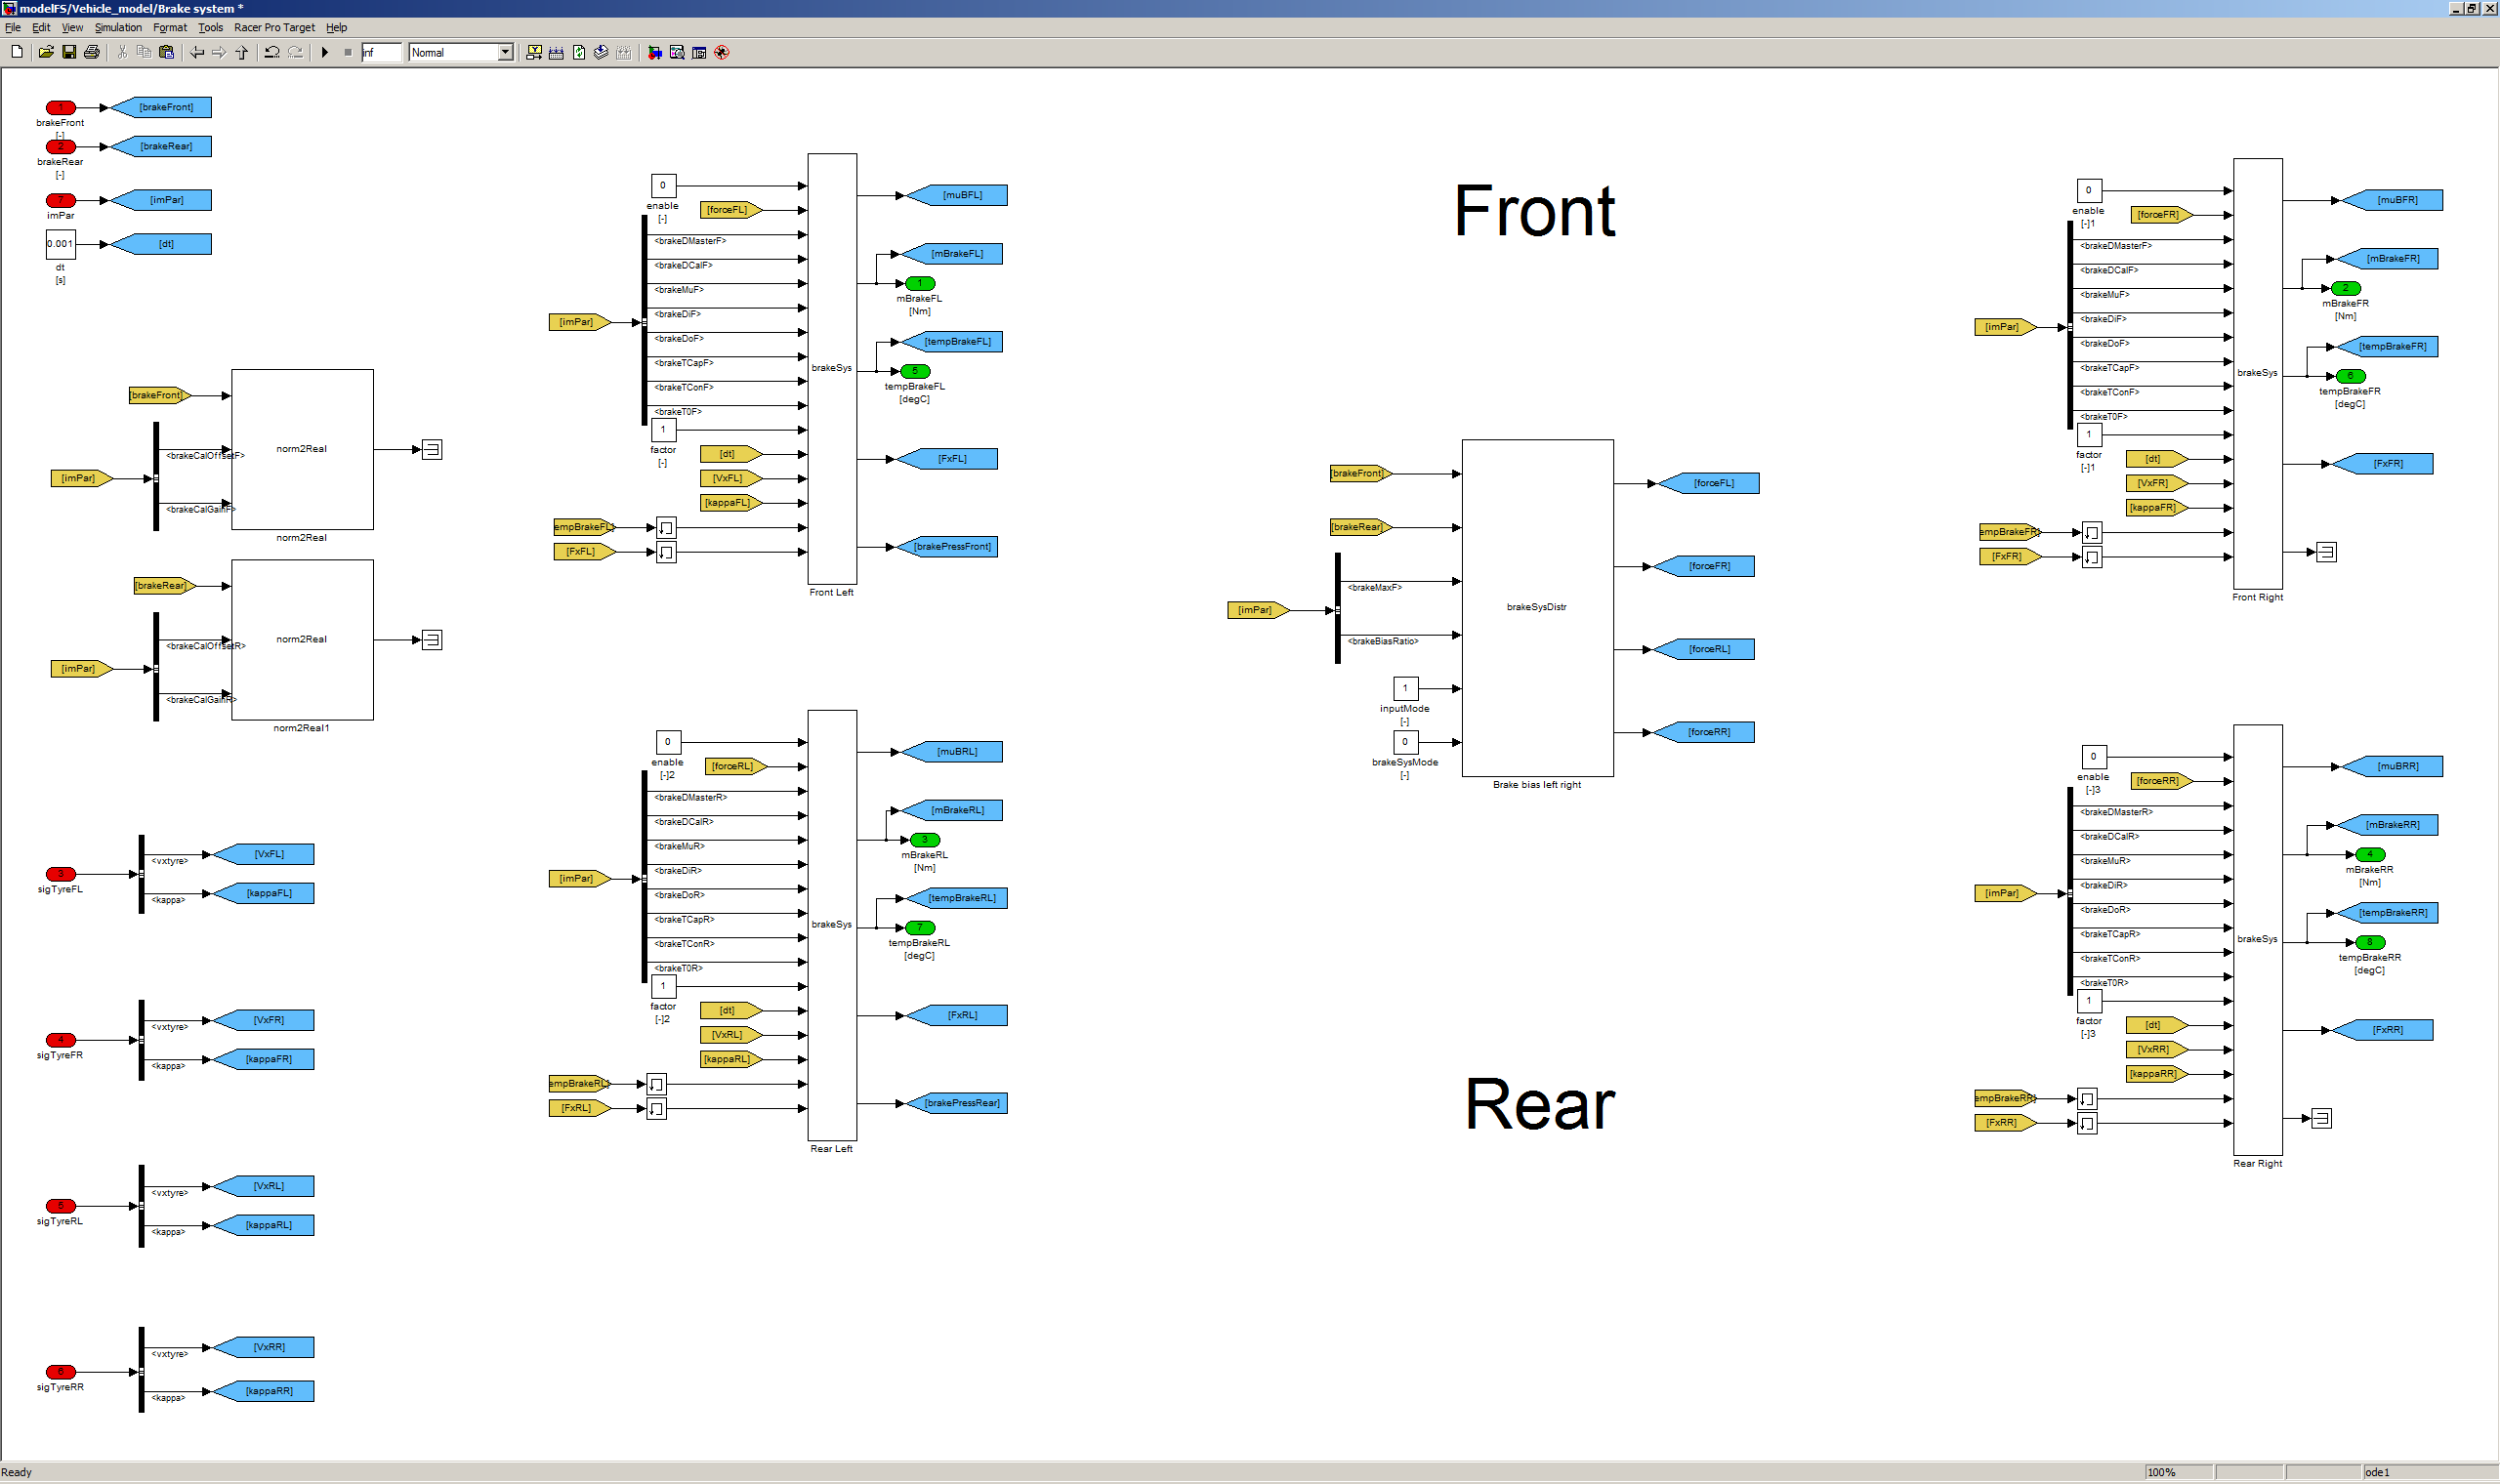Open a model file with folder icon
Image resolution: width=2500 pixels, height=1484 pixels.
(46, 52)
